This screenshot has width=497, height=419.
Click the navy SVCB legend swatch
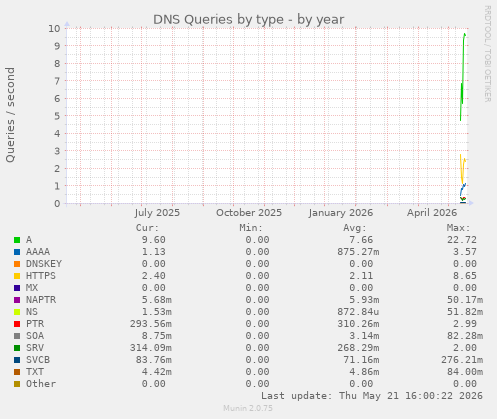(x=17, y=360)
